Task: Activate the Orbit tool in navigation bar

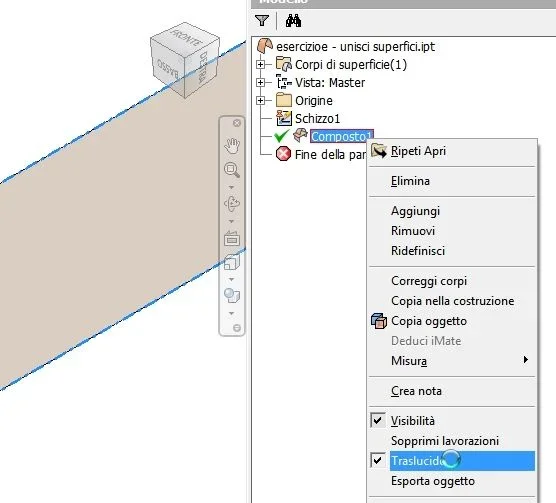Action: [x=232, y=203]
